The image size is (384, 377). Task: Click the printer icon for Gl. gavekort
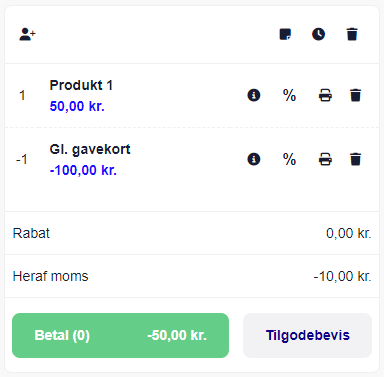click(325, 159)
